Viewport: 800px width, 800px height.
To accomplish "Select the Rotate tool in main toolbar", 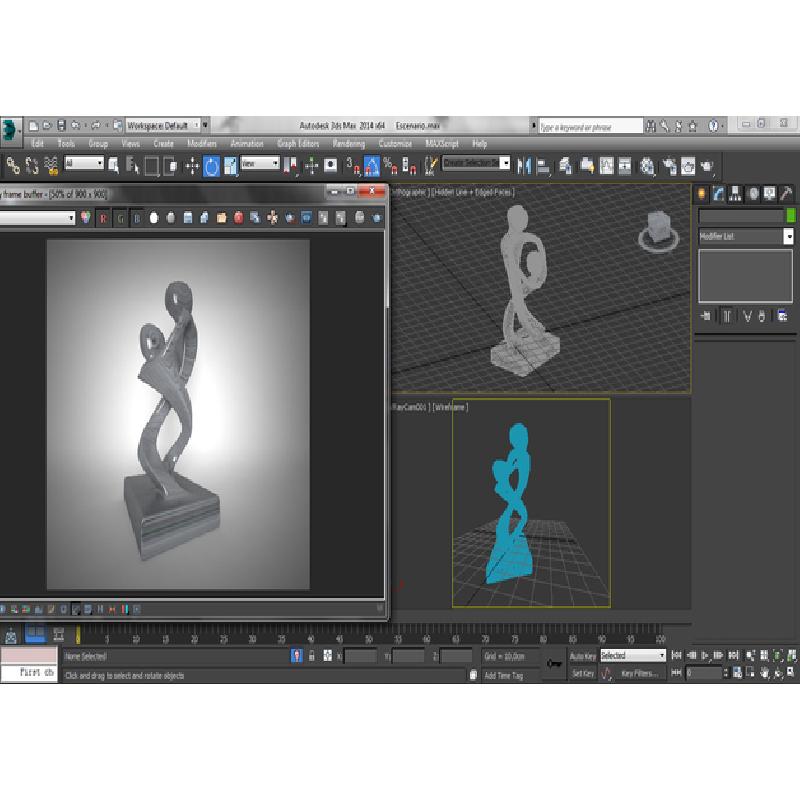I will point(212,165).
